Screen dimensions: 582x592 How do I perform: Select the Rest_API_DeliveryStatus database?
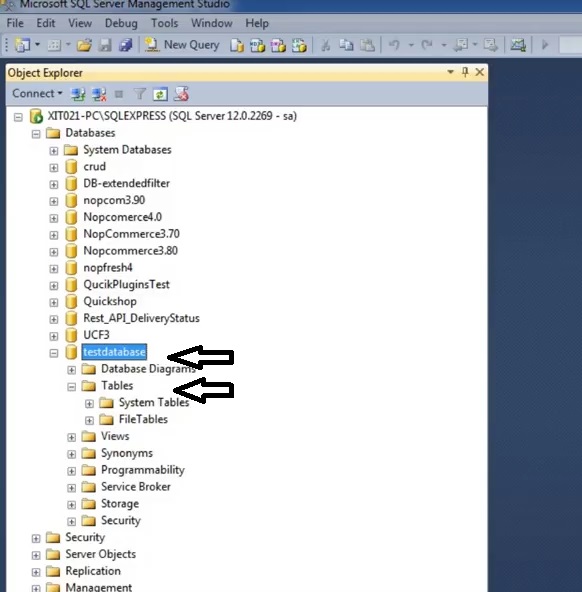point(141,318)
